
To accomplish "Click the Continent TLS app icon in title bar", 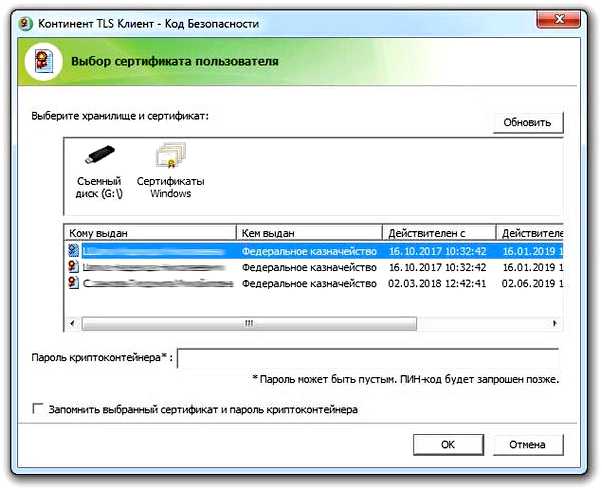I will pyautogui.click(x=25, y=23).
